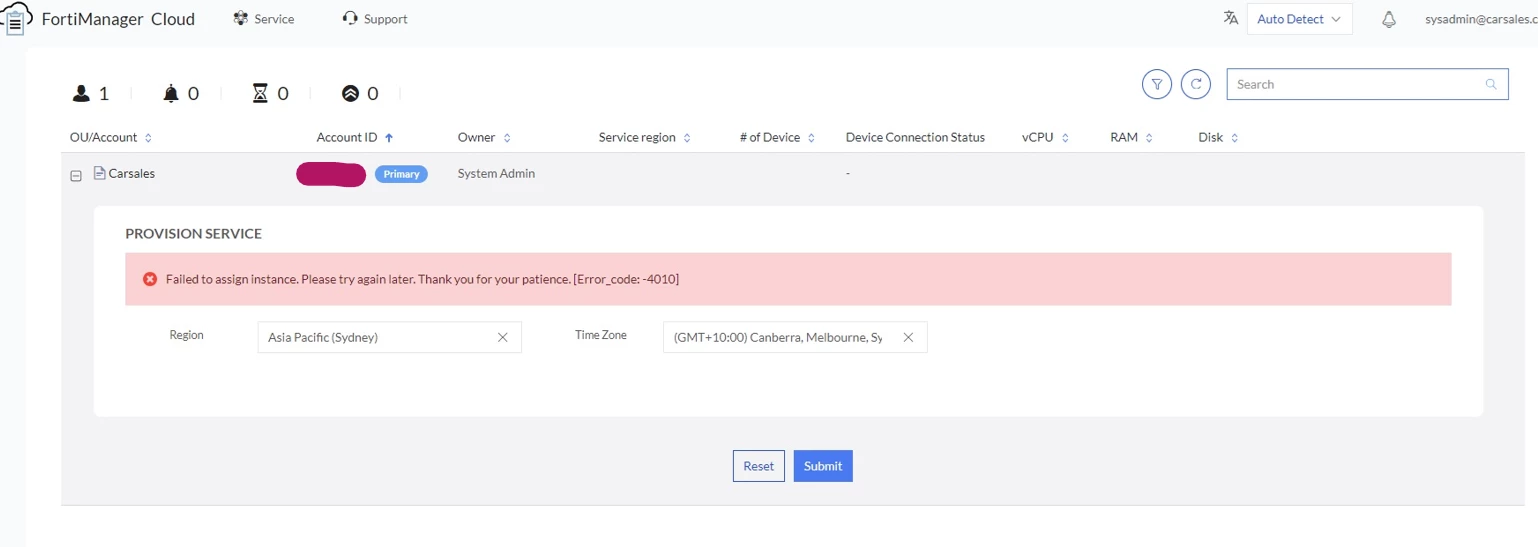Click the search magnifier icon

[1491, 84]
